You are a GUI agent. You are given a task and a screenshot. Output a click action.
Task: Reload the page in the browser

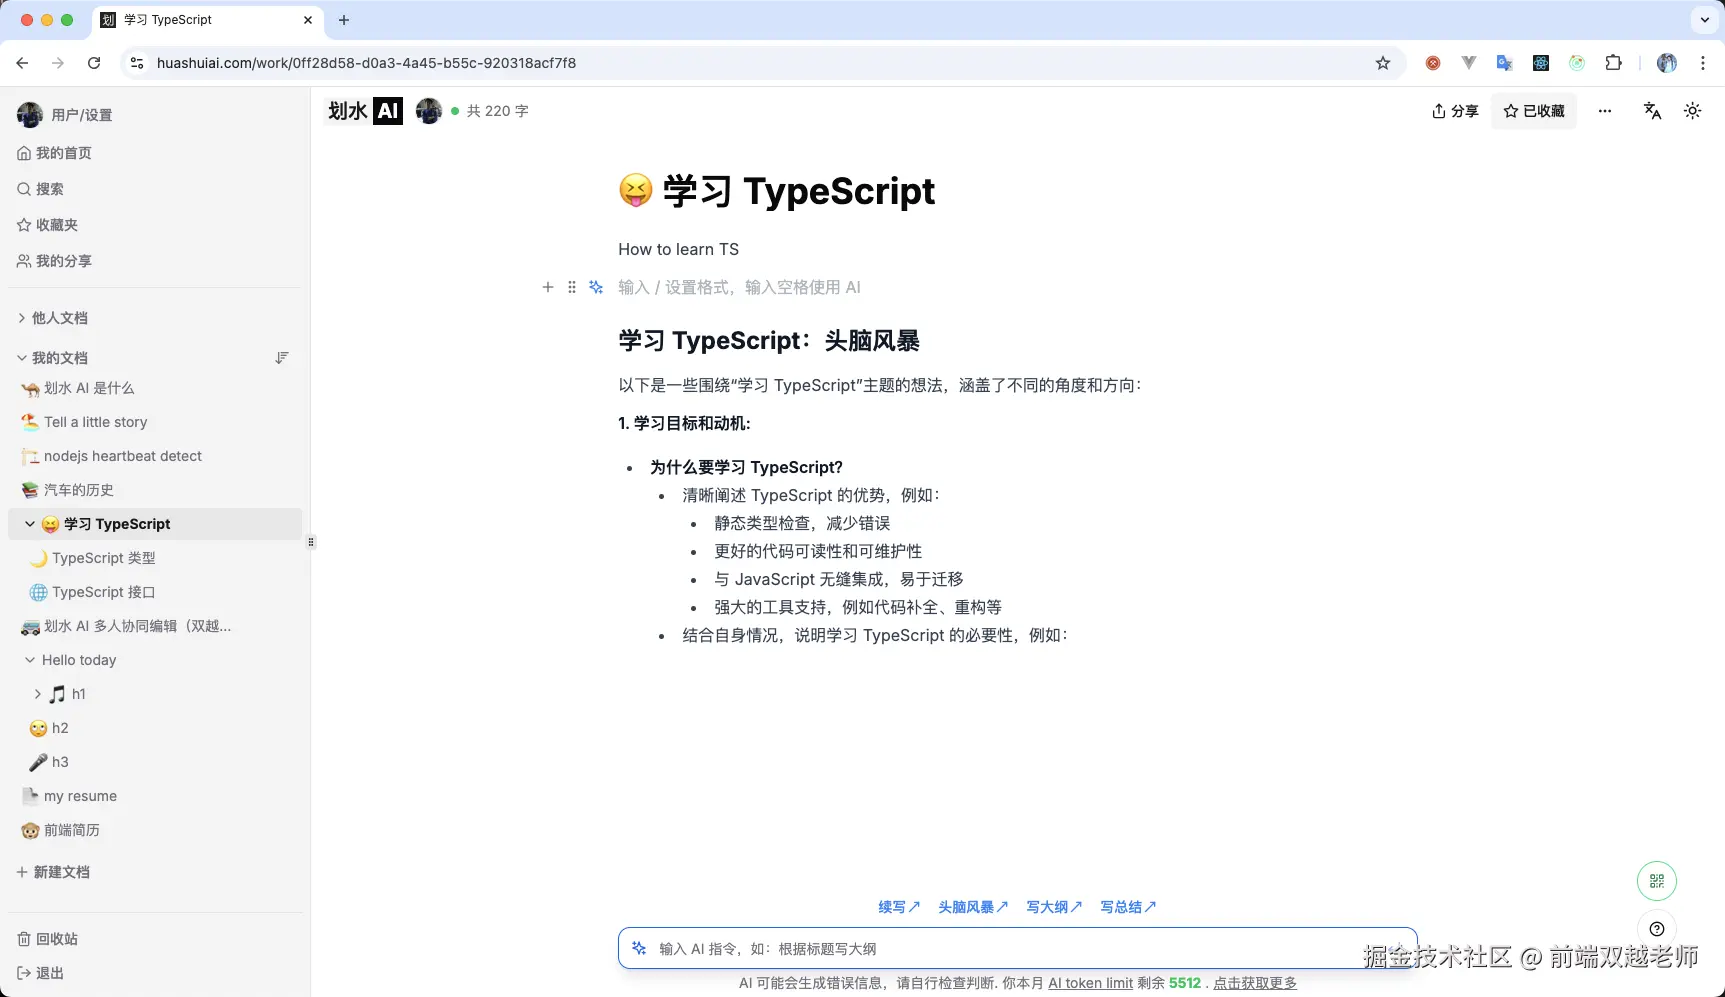tap(94, 63)
